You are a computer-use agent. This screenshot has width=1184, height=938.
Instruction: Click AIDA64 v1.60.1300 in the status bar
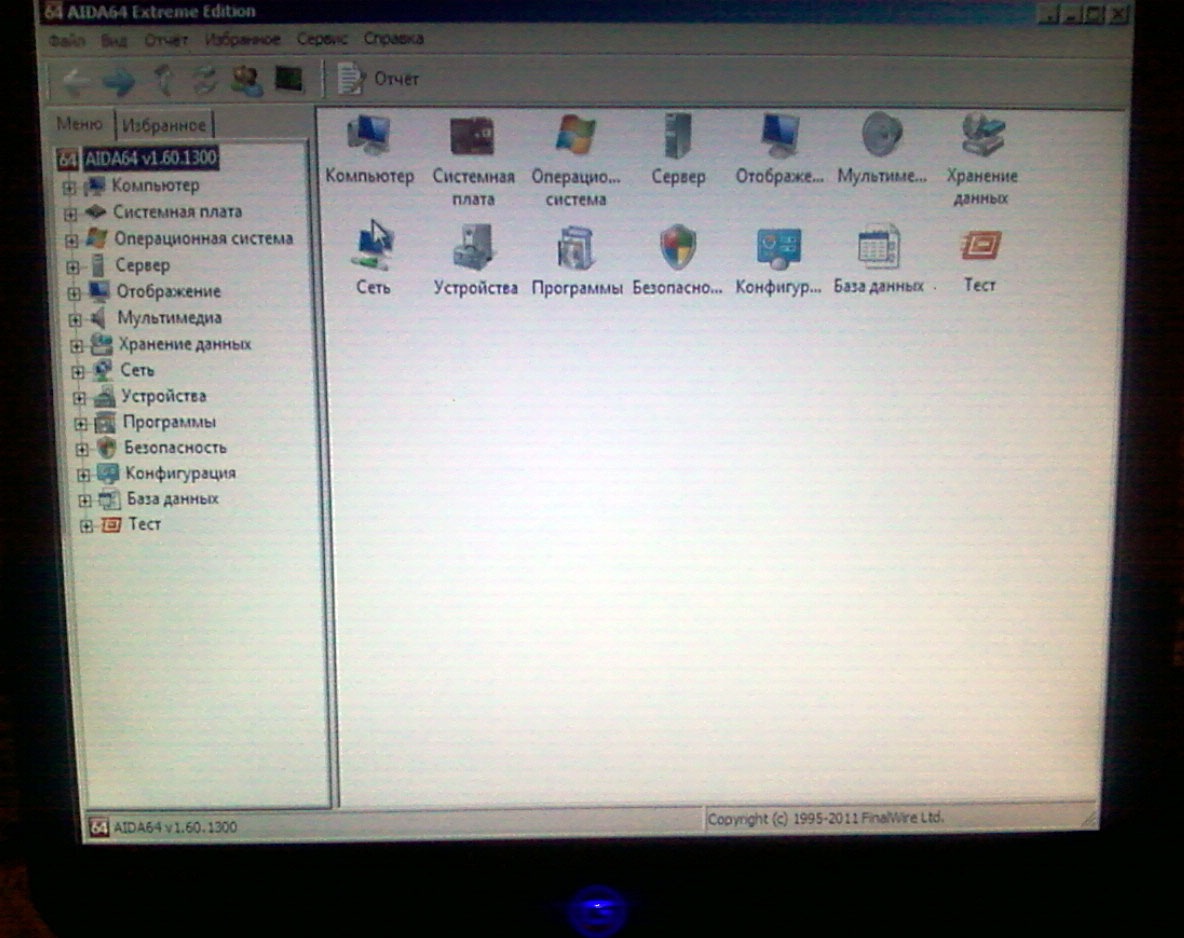tap(174, 827)
